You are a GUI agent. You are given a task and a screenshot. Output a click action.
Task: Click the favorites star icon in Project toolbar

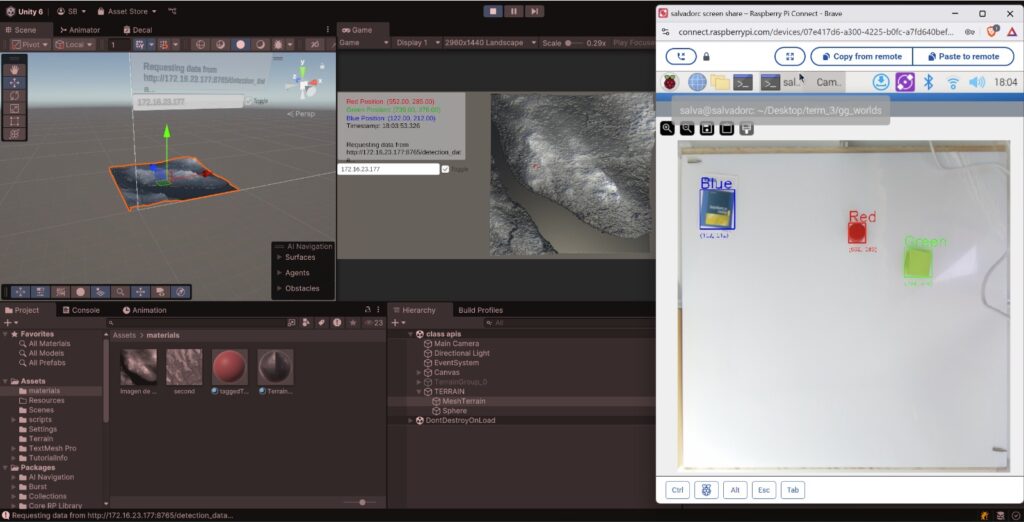[x=353, y=323]
